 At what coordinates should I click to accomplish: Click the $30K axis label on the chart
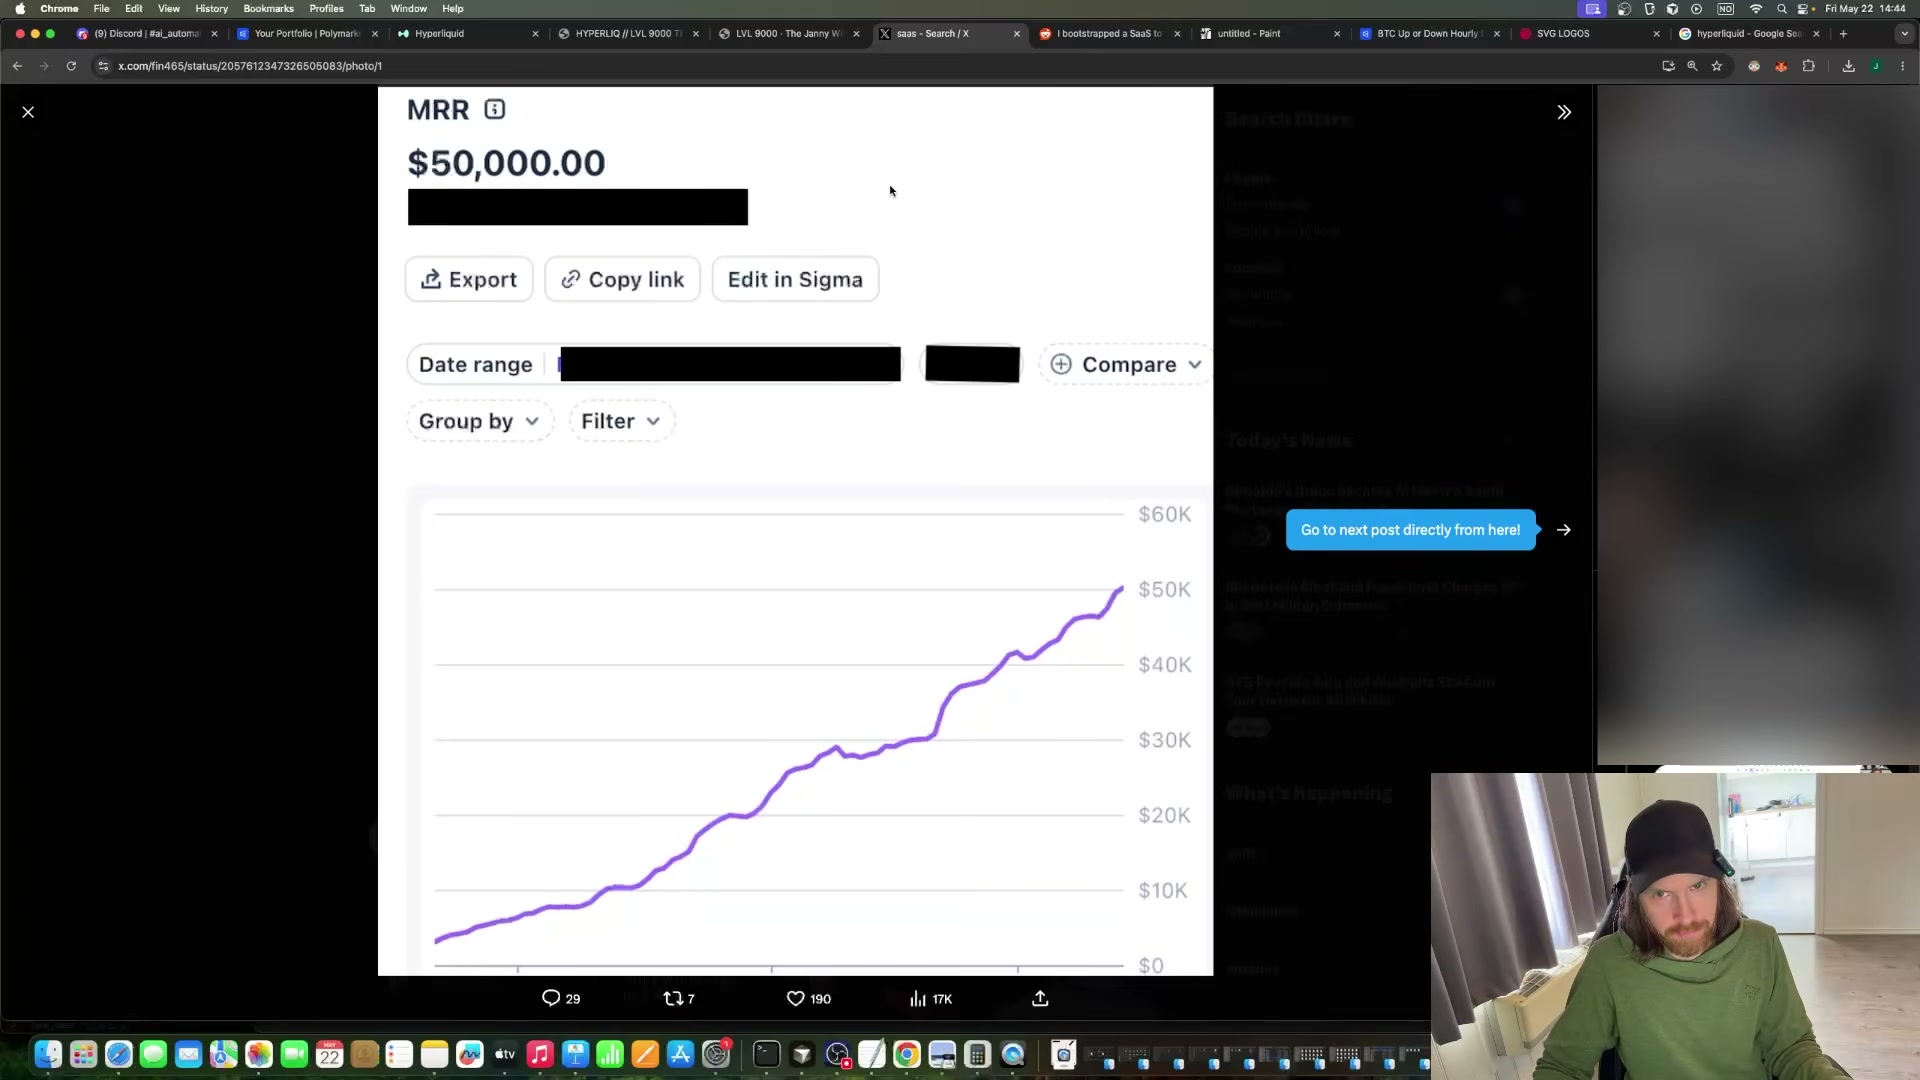(x=1165, y=740)
